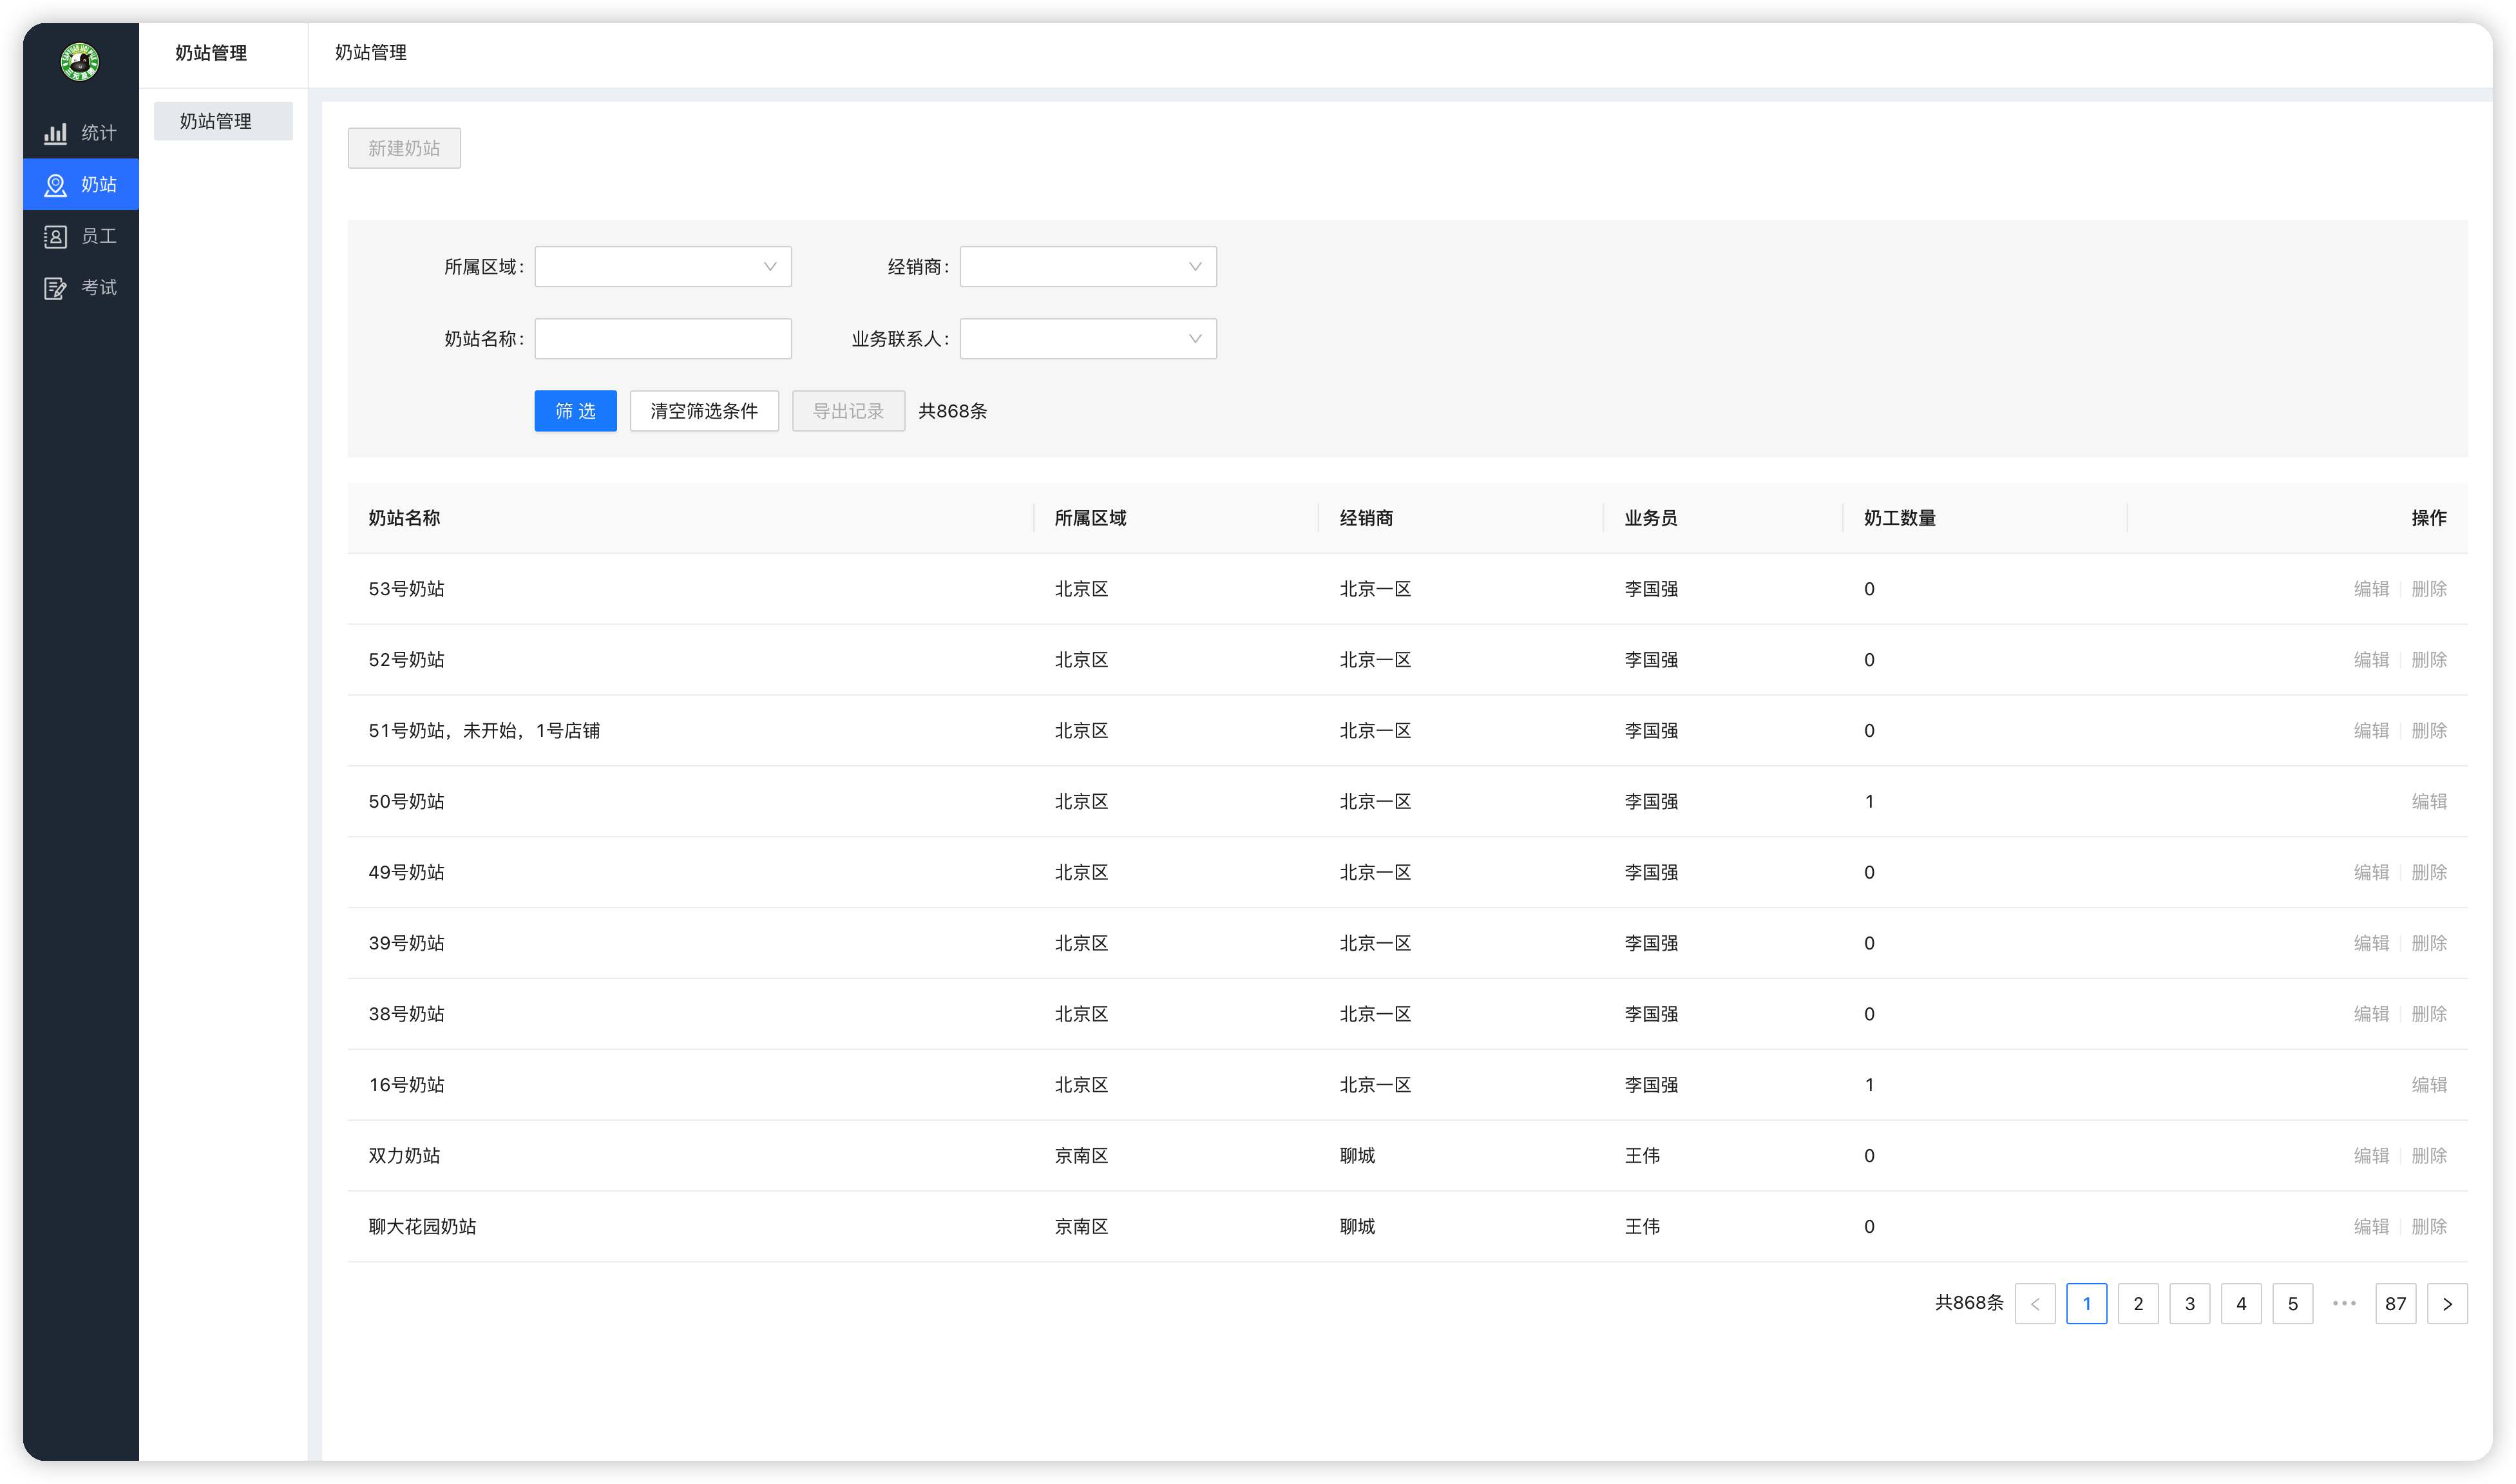Edit the 双力奶站 row
The width and height of the screenshot is (2516, 1484).
2371,1156
